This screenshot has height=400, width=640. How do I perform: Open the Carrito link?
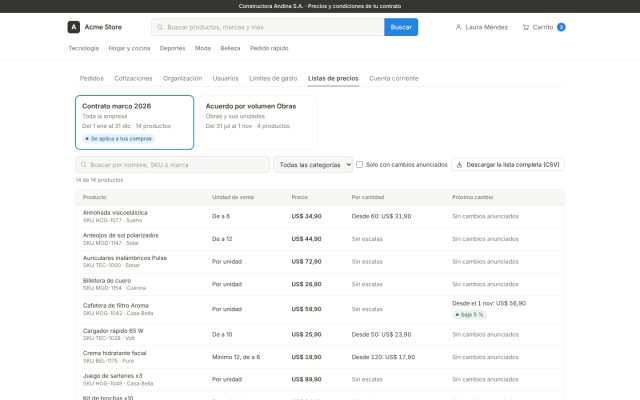544,27
